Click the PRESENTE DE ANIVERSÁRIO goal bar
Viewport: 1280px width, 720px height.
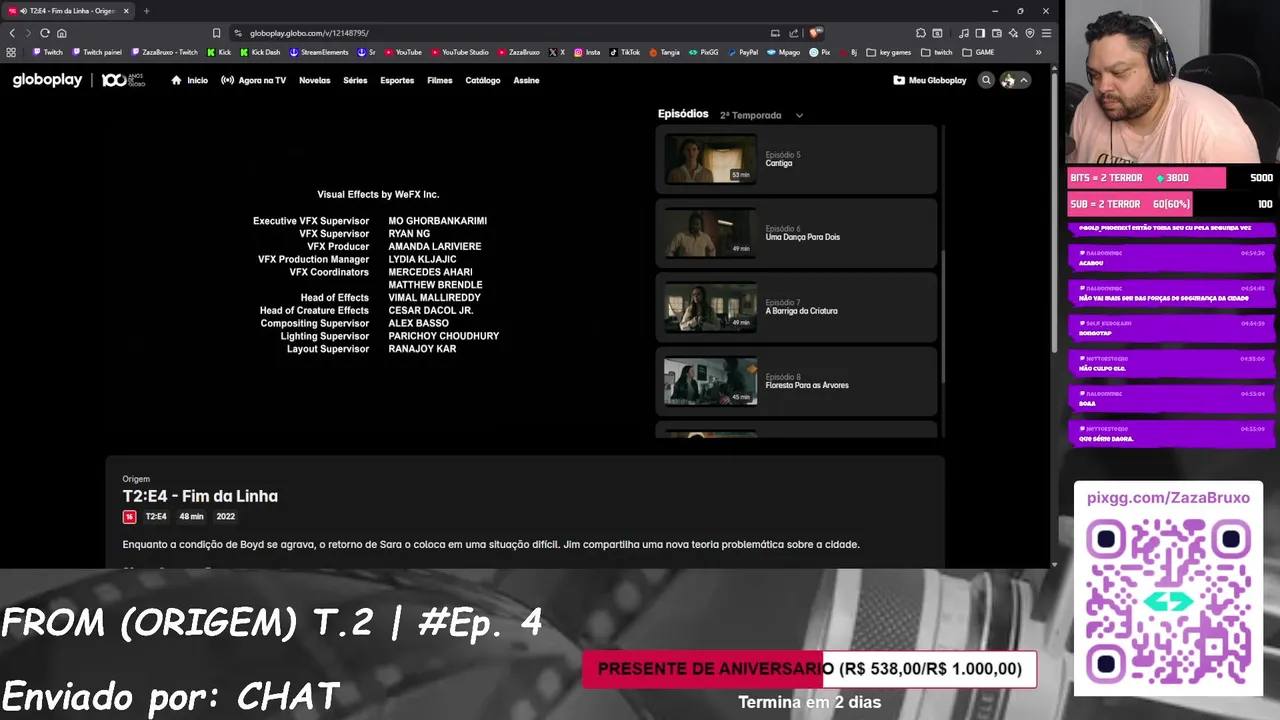[809, 669]
